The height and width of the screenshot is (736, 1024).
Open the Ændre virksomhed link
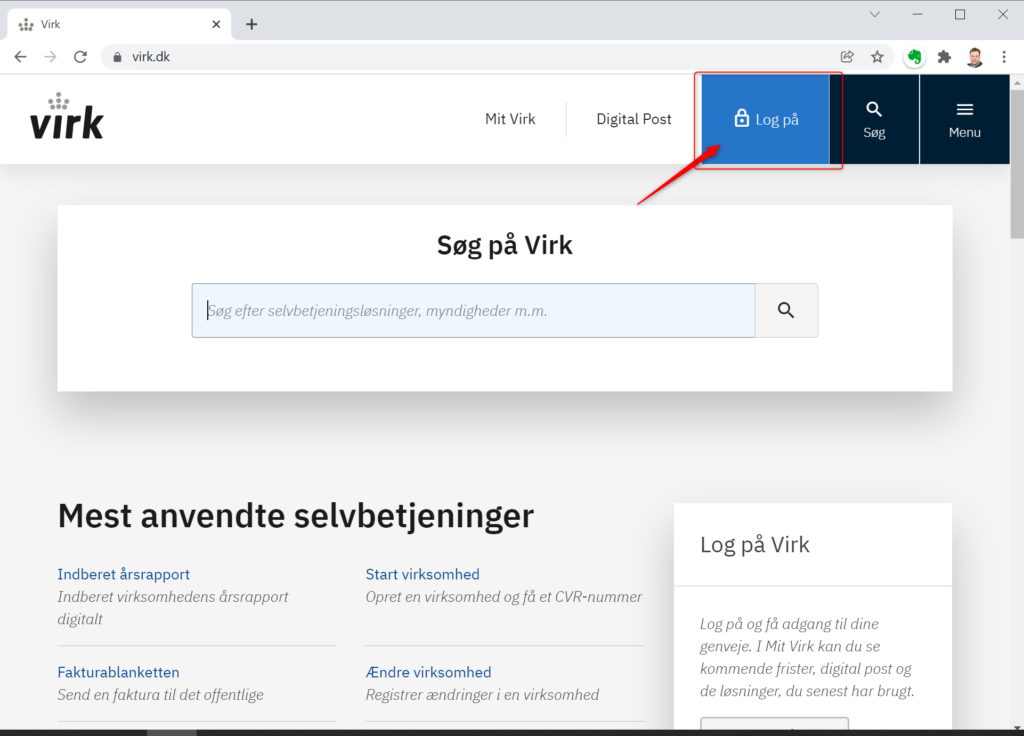(428, 672)
